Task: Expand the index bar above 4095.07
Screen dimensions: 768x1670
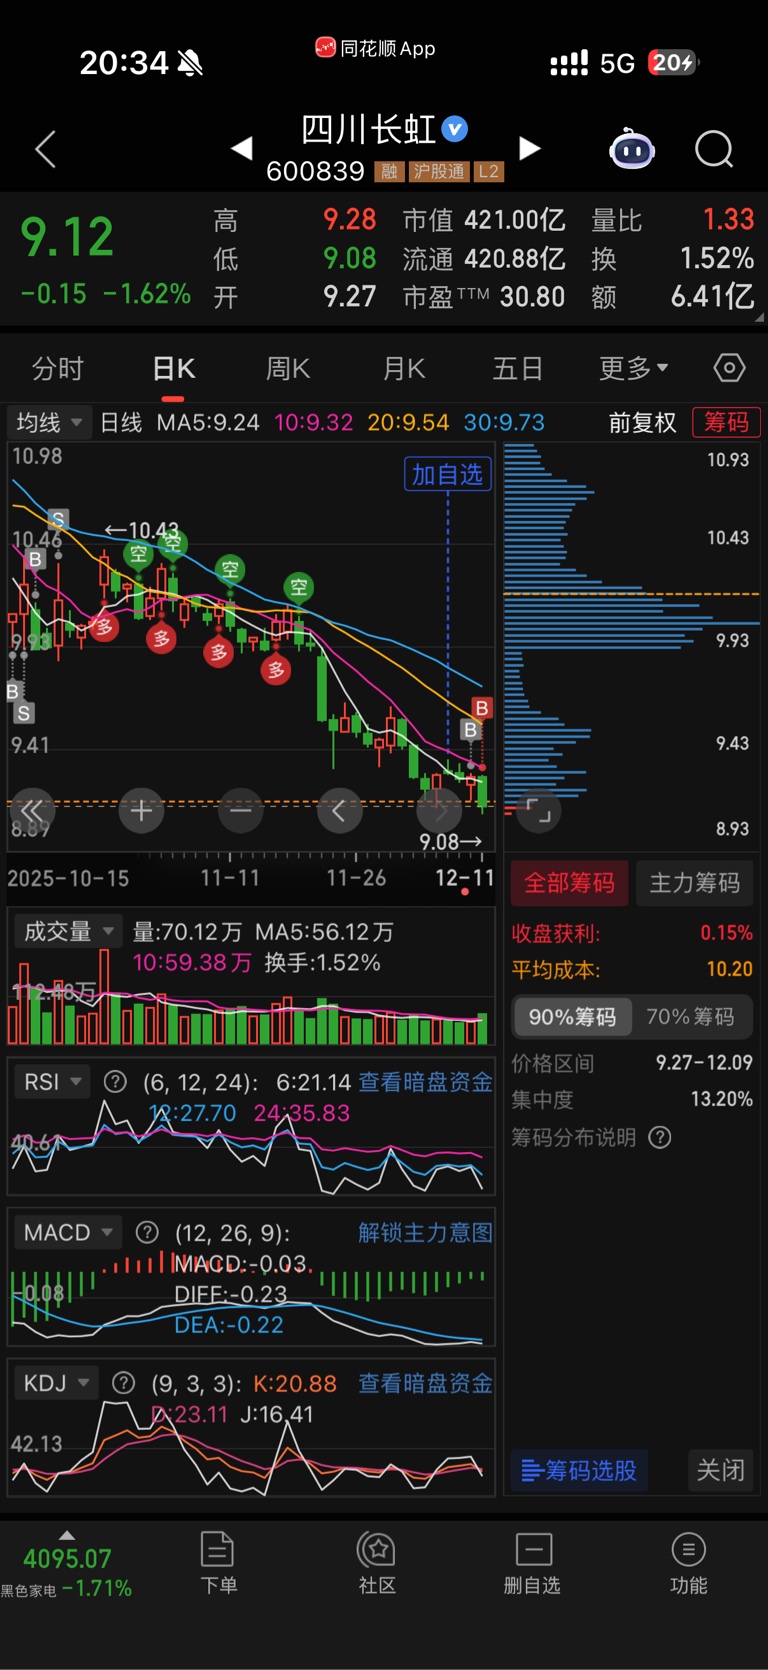Action: pos(66,1534)
